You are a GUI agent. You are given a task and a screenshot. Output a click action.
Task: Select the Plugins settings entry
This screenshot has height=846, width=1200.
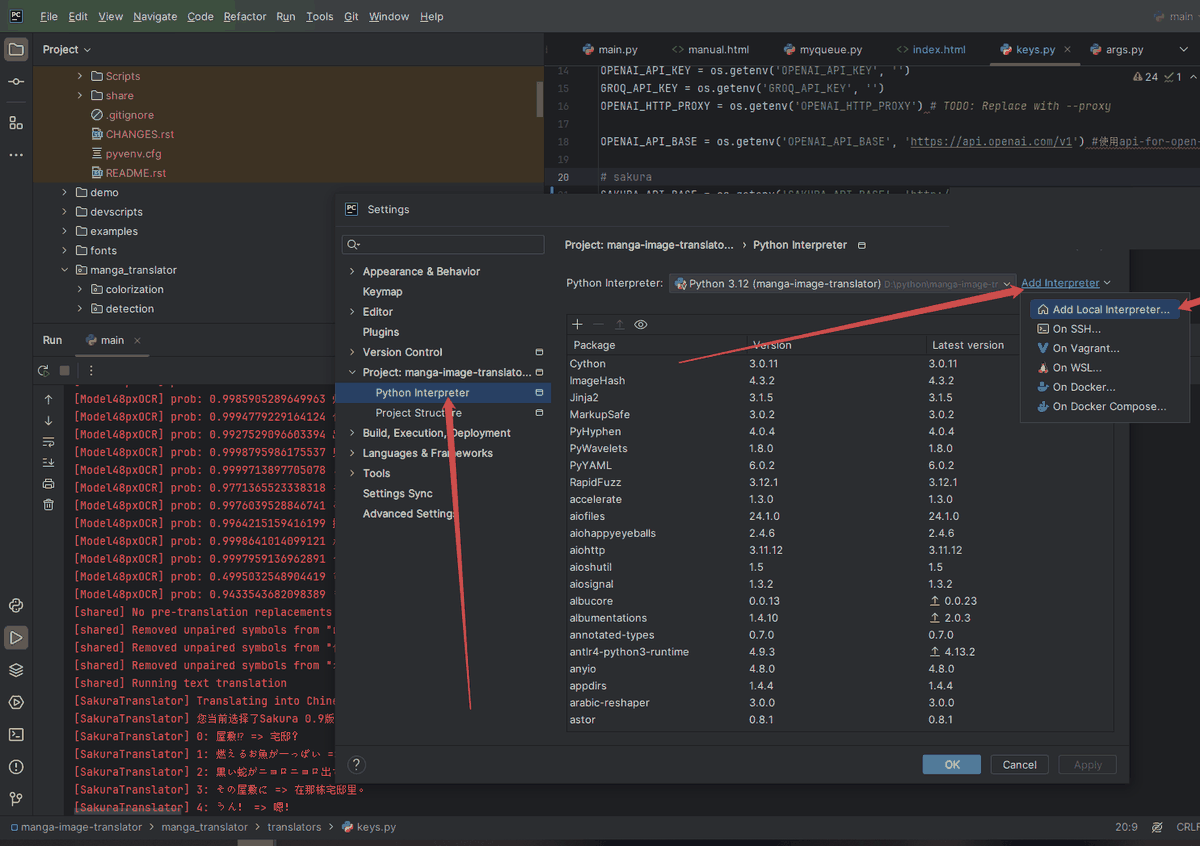point(381,332)
